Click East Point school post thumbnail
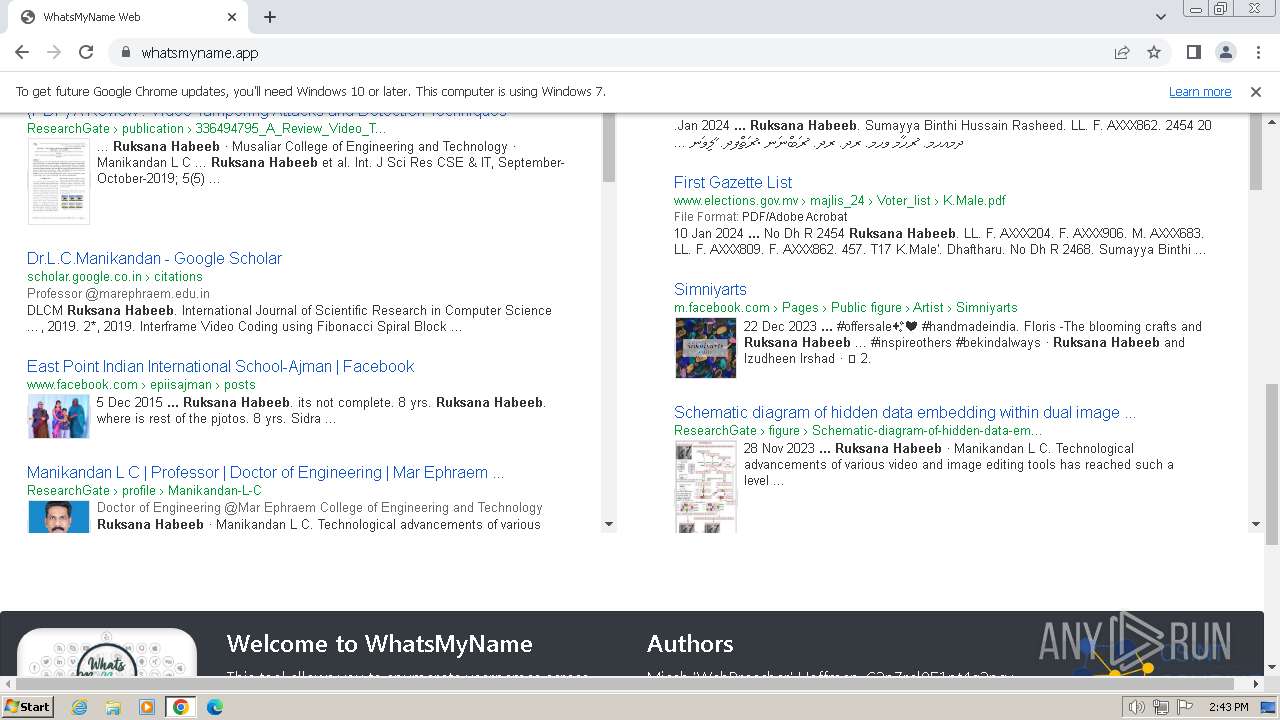This screenshot has width=1280, height=720. [x=58, y=416]
